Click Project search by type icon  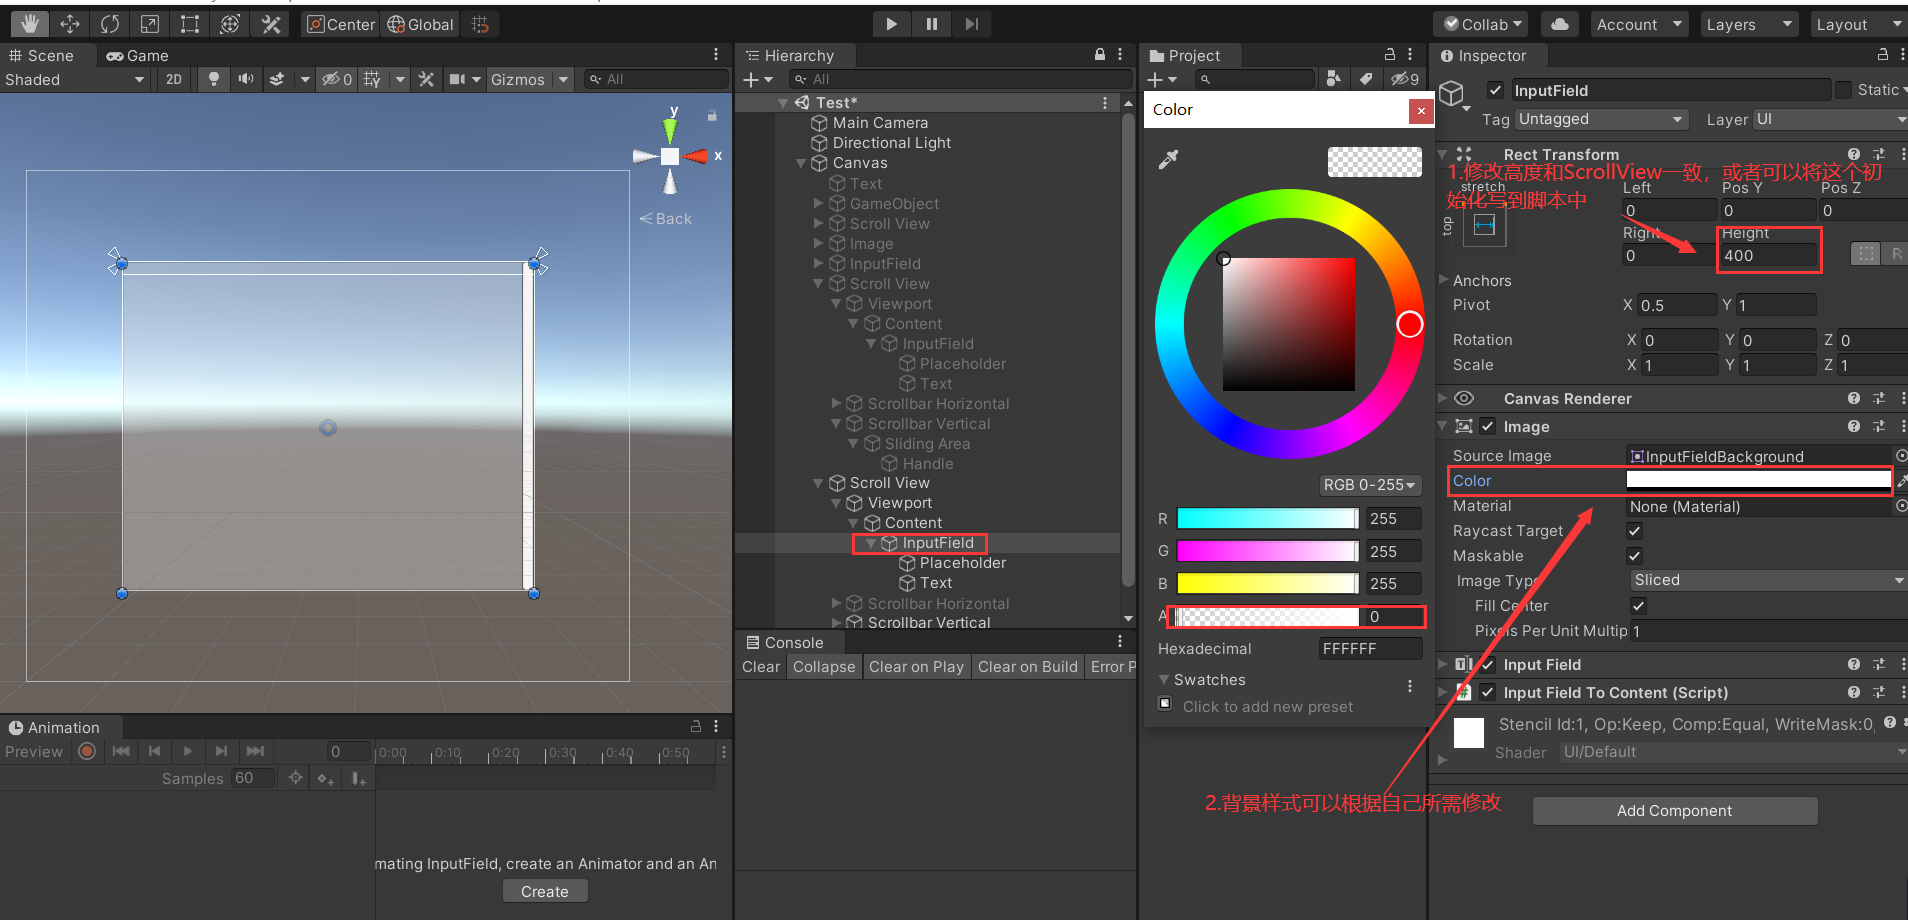pos(1333,79)
